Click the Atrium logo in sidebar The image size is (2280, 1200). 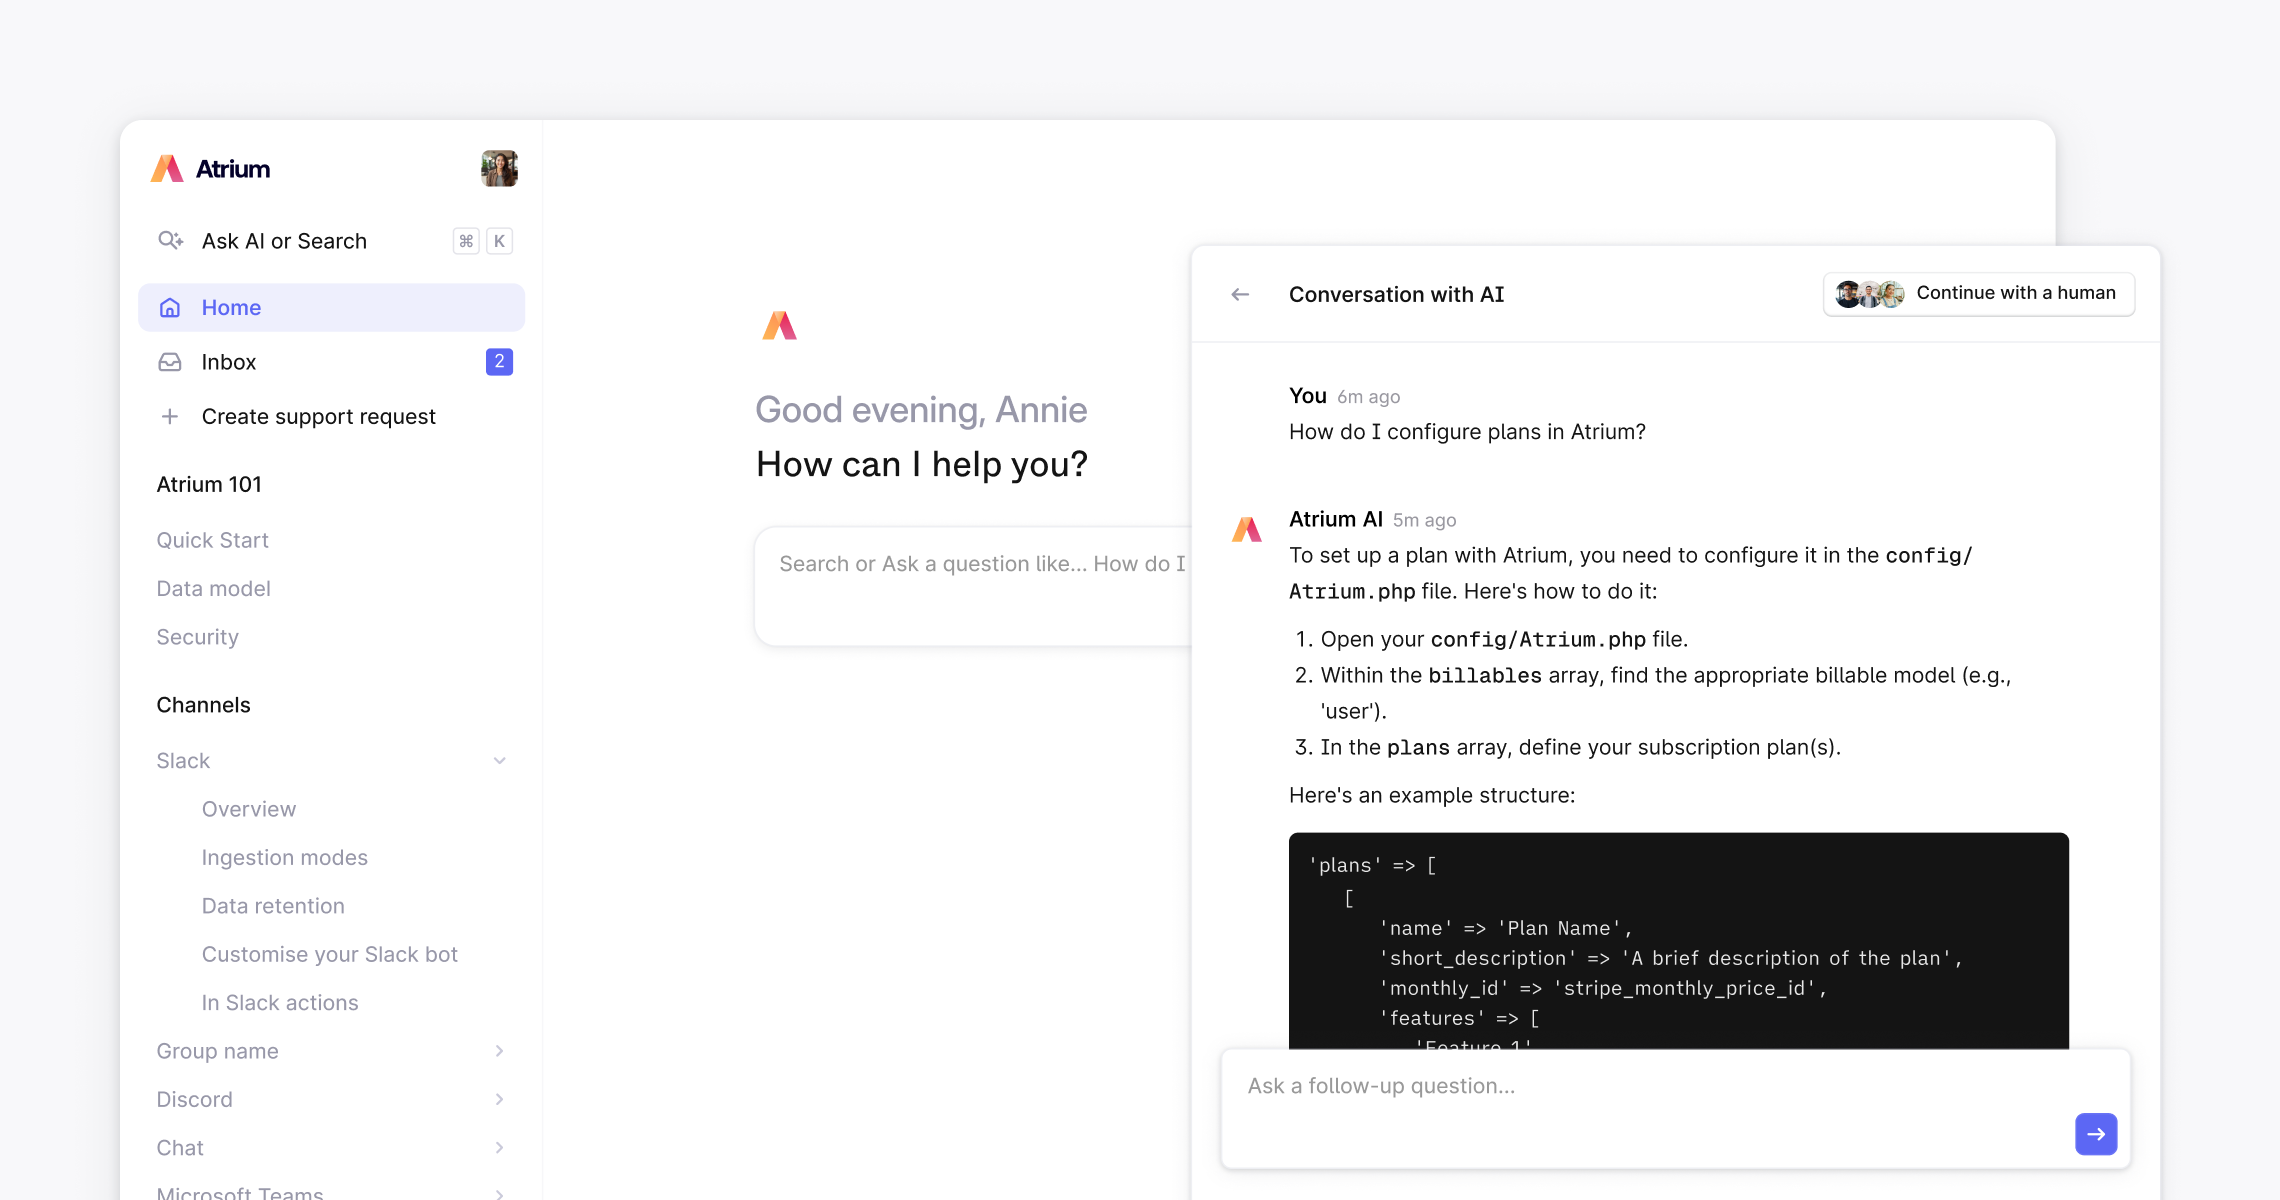click(211, 169)
